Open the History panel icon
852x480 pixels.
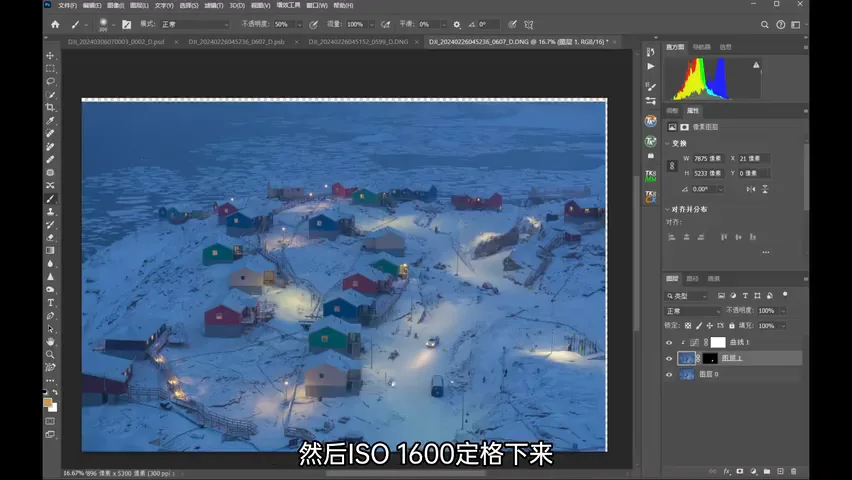point(650,52)
